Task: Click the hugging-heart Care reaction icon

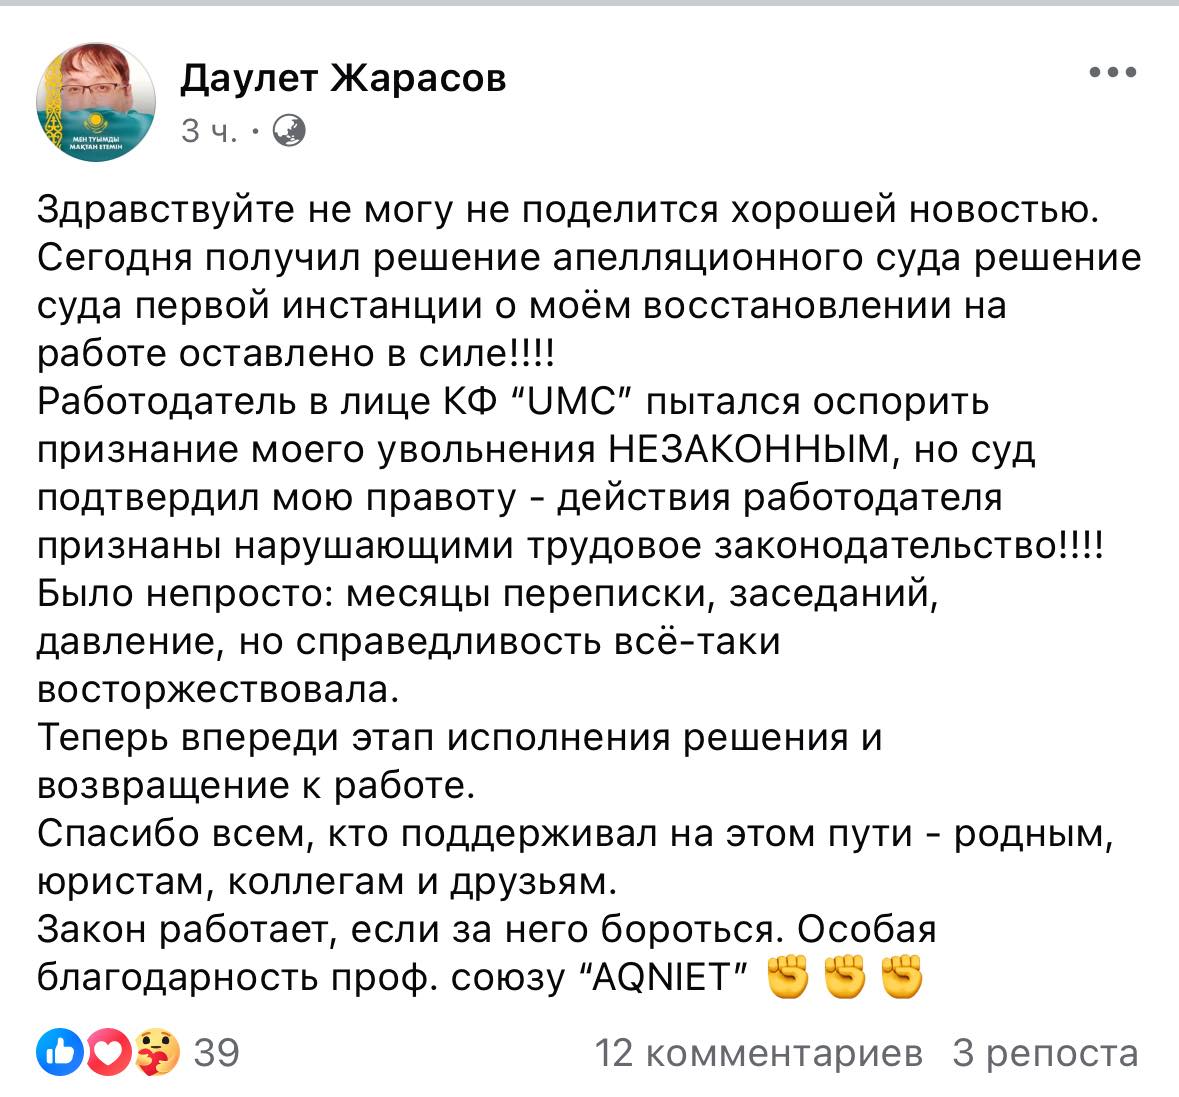Action: coord(158,1052)
